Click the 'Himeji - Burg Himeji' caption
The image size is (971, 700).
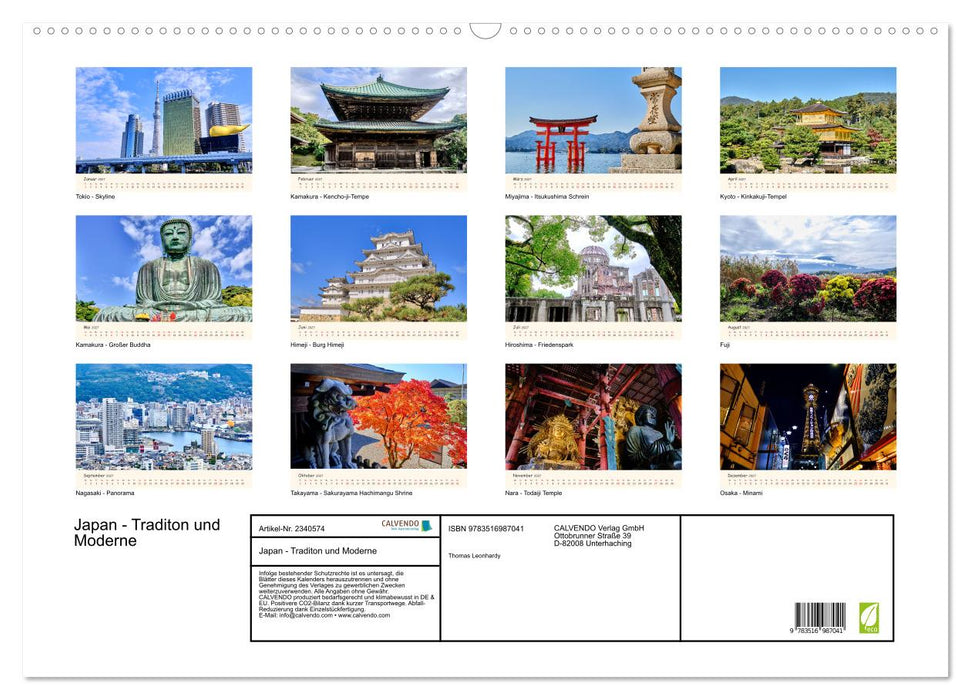coord(317,344)
